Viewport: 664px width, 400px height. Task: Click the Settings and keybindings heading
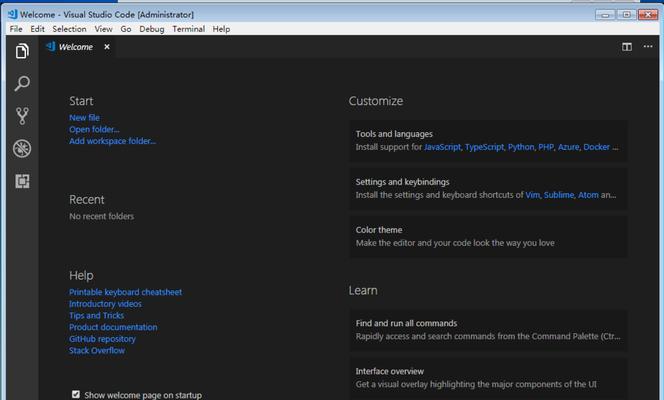(x=402, y=182)
